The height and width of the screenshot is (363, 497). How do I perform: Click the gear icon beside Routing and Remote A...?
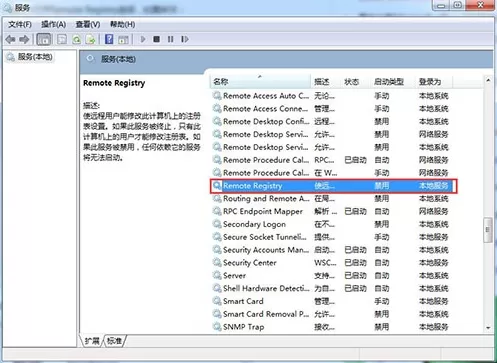tap(217, 199)
